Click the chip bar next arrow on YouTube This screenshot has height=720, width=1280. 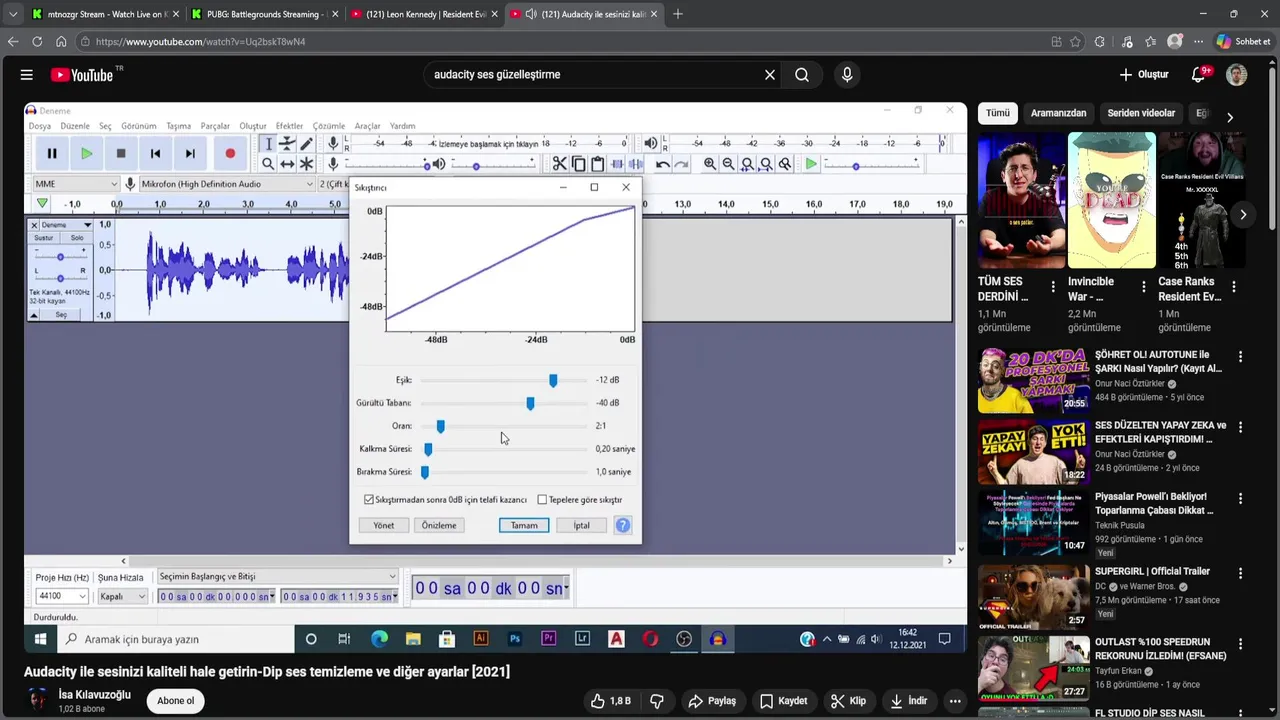pyautogui.click(x=1230, y=117)
